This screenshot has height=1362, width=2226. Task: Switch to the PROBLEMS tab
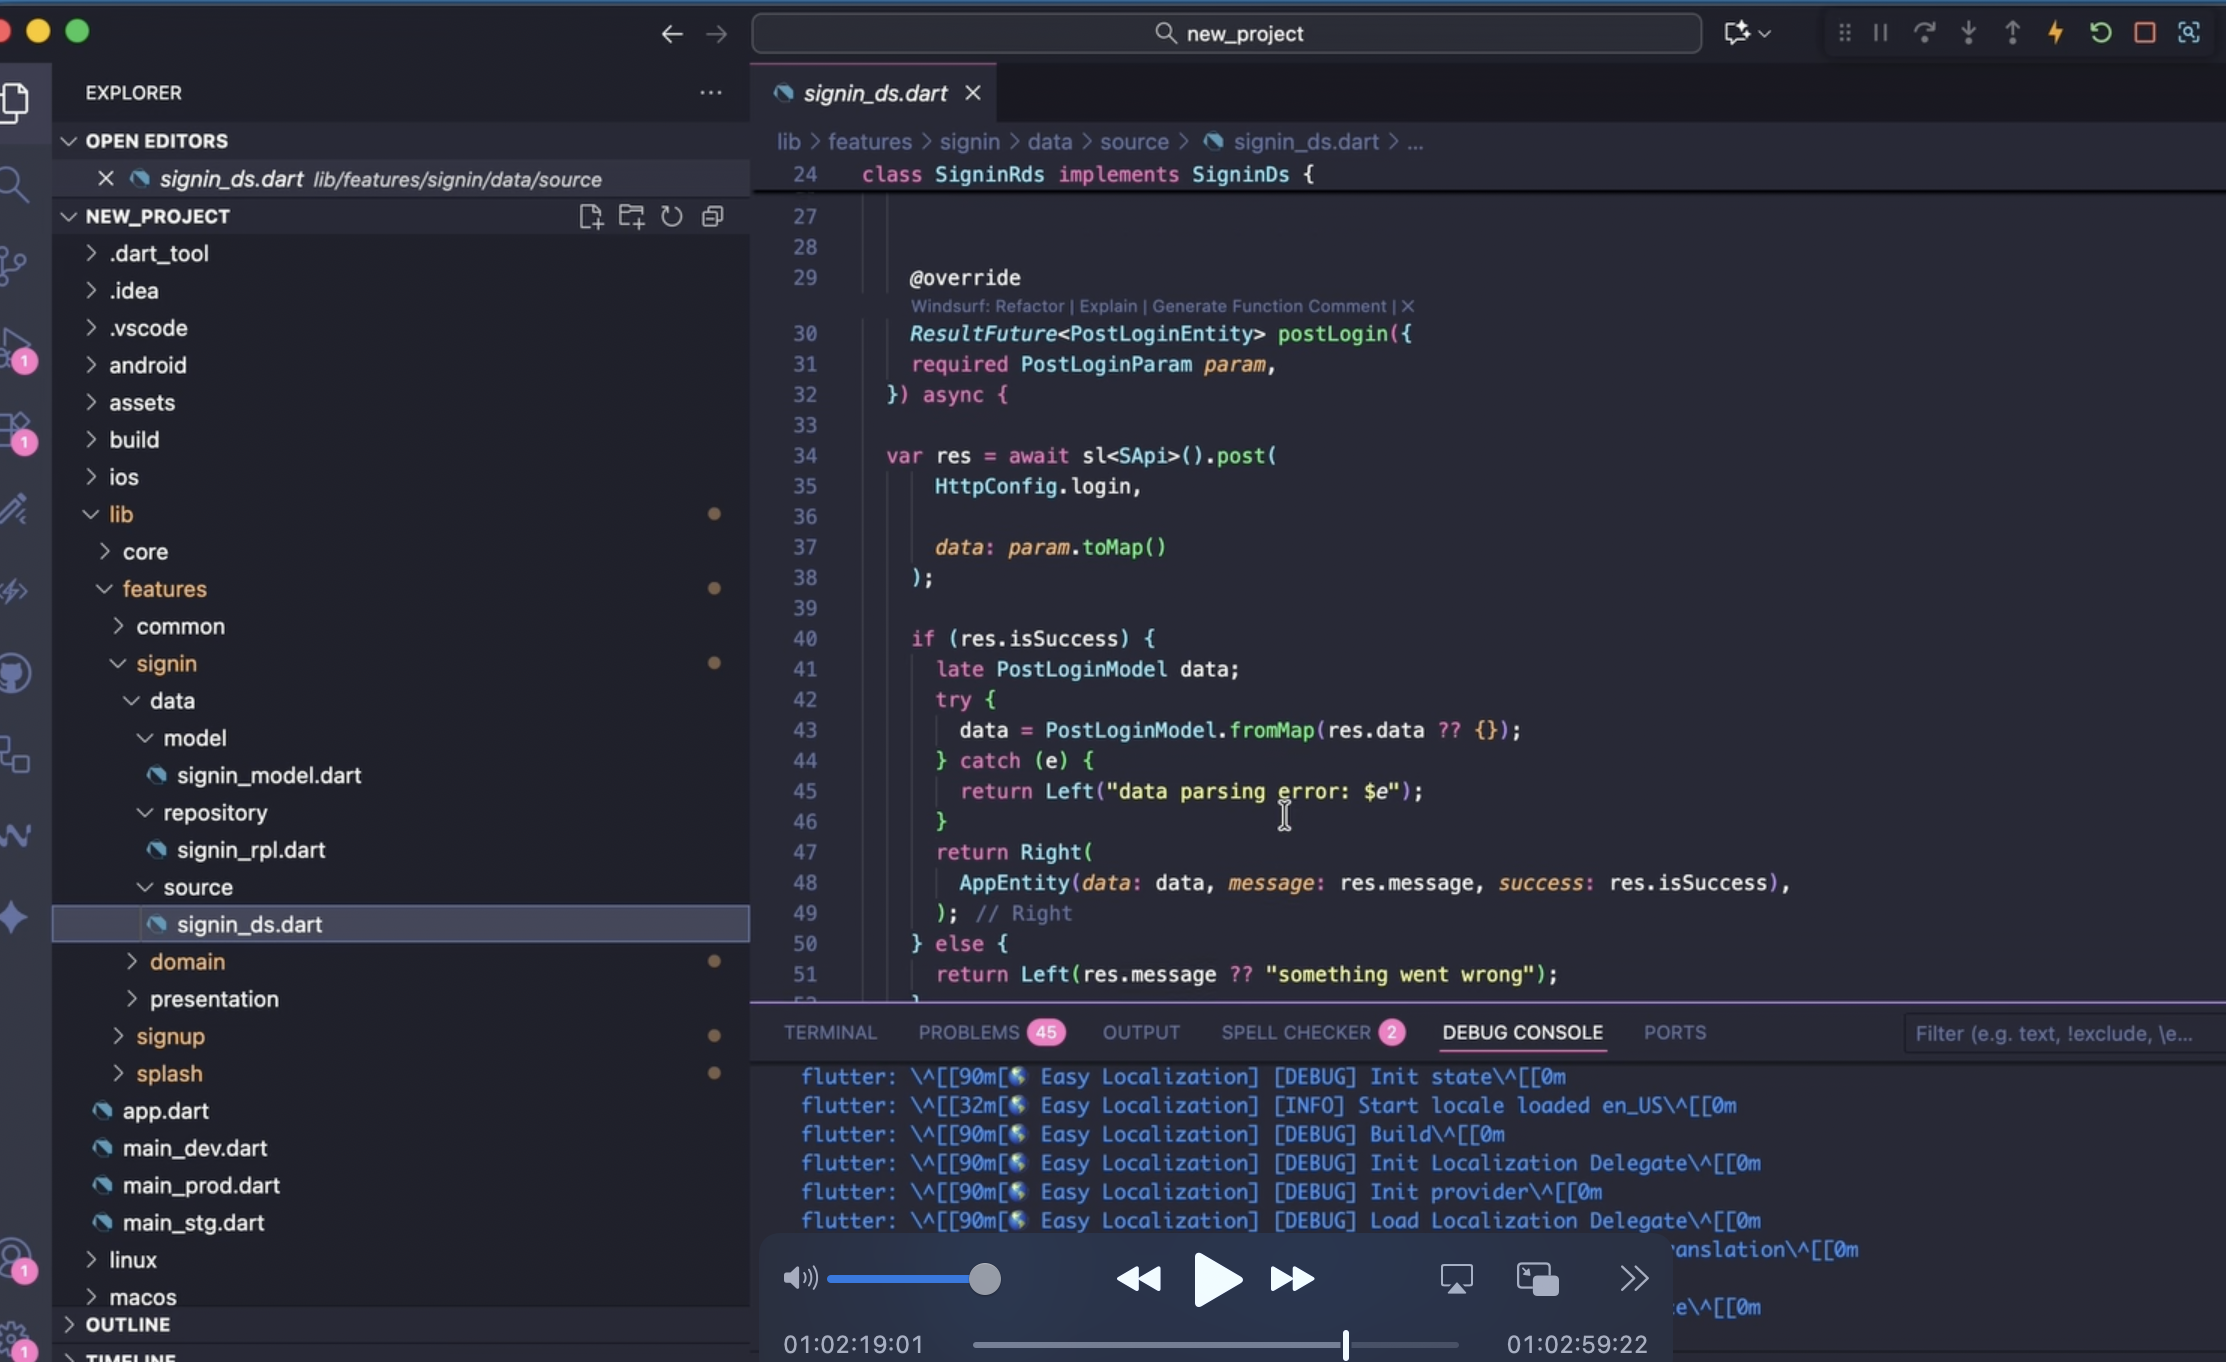coord(971,1032)
